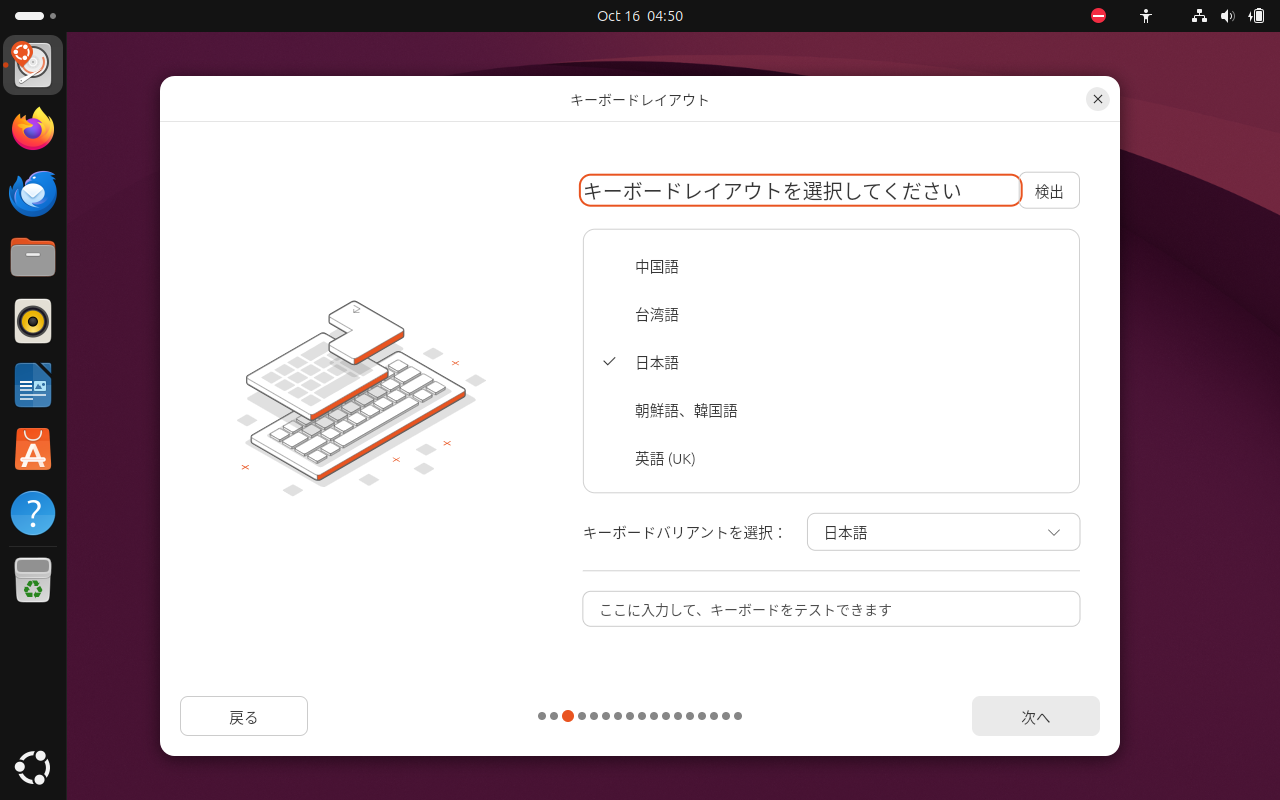Screen dimensions: 1280x800
Task: Close the keyboard layout dialog
Action: coord(1098,99)
